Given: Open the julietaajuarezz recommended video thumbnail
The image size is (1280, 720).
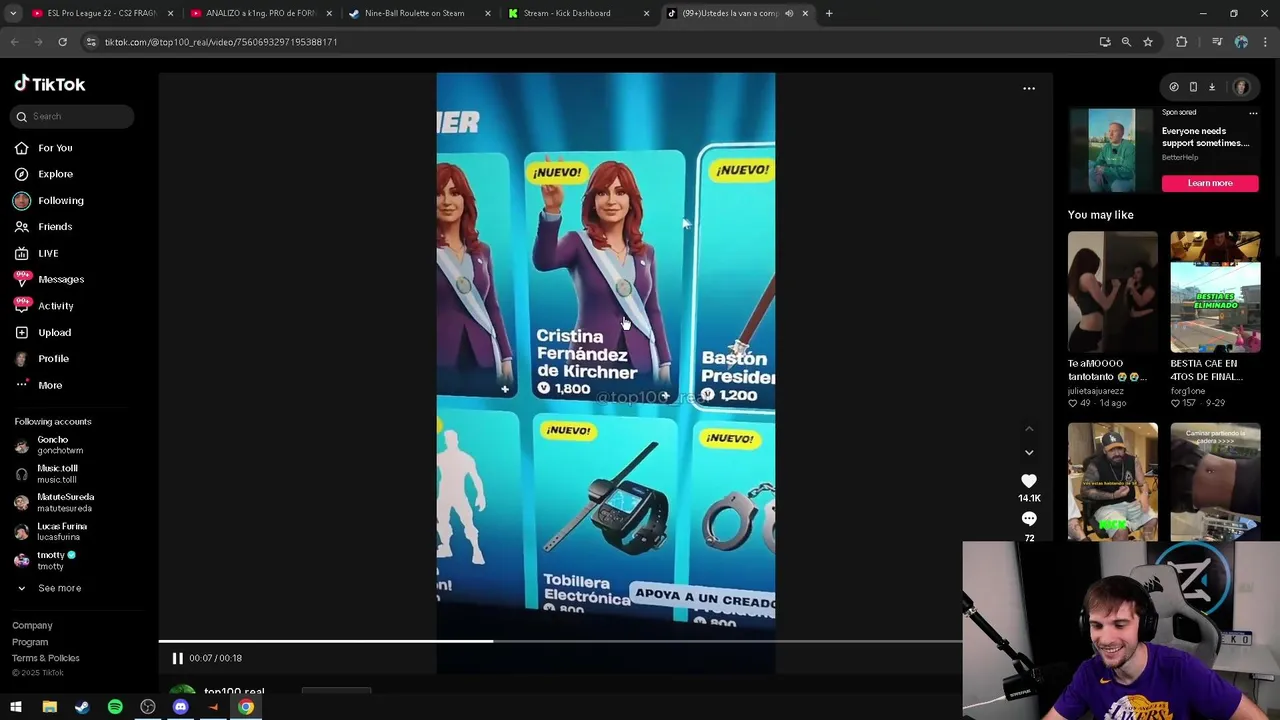Looking at the screenshot, I should point(1112,292).
